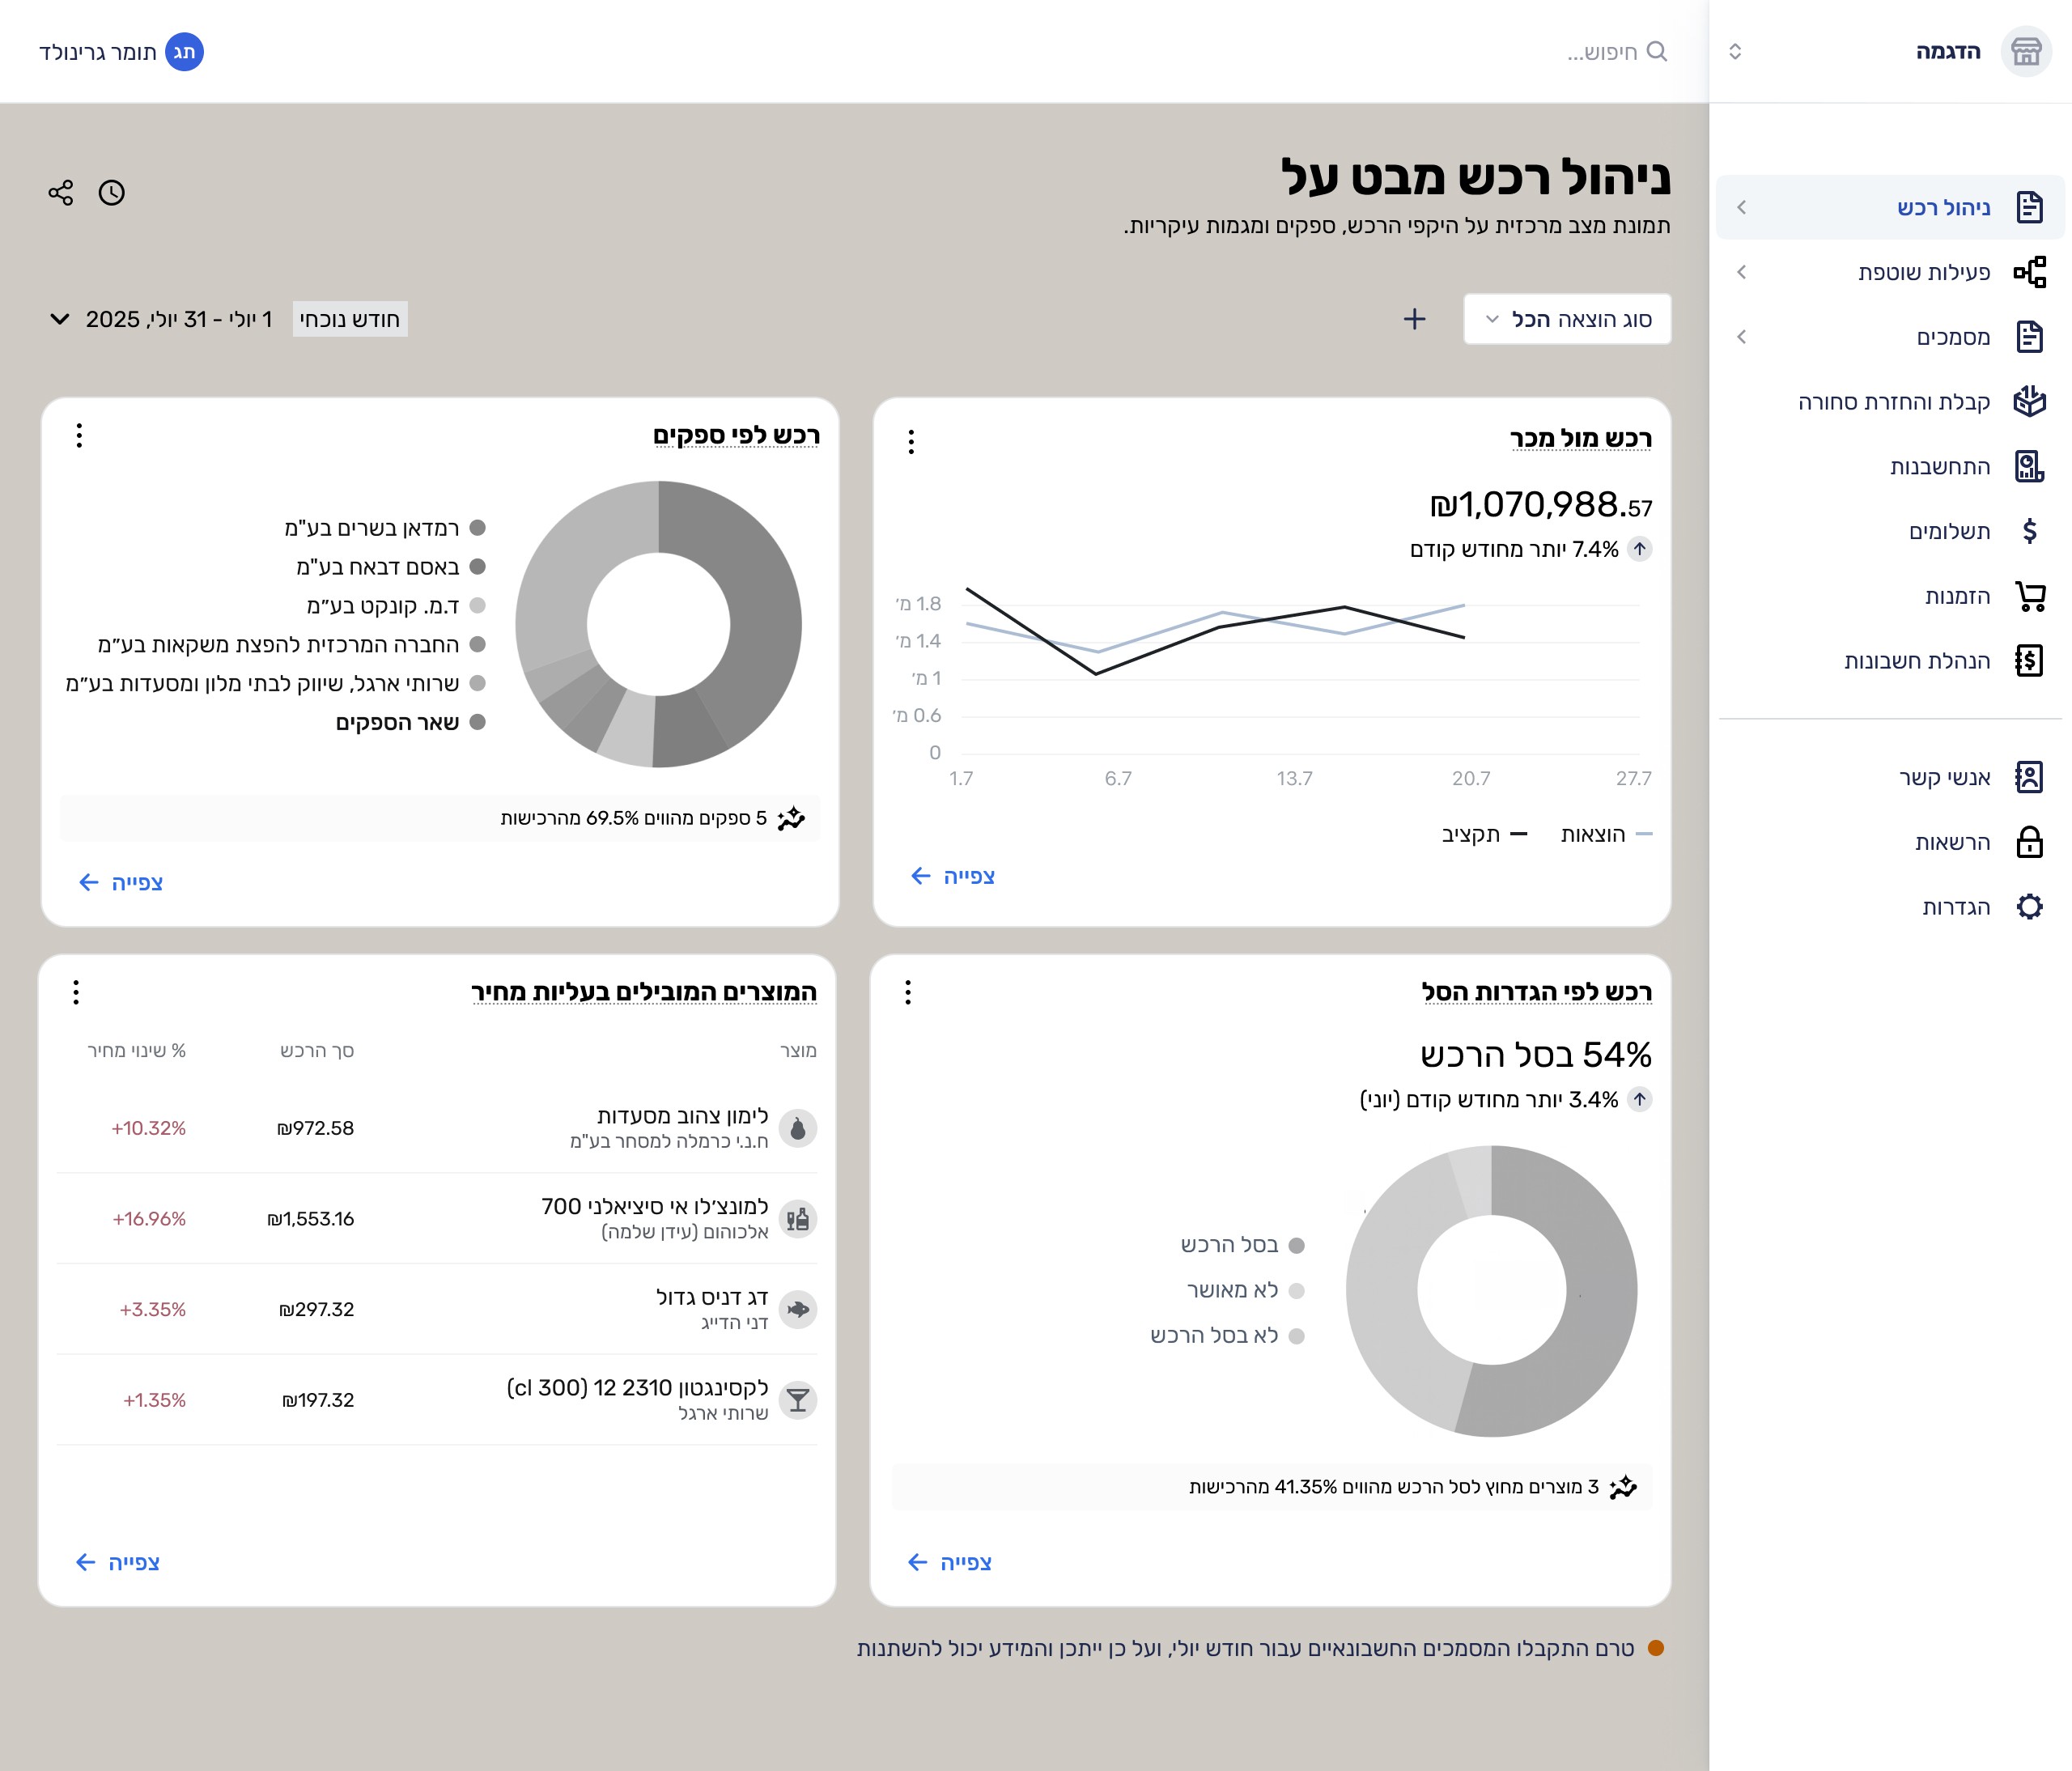Image resolution: width=2072 pixels, height=1771 pixels.
Task: Click the lock icon for הרשאות
Action: pyautogui.click(x=2029, y=842)
